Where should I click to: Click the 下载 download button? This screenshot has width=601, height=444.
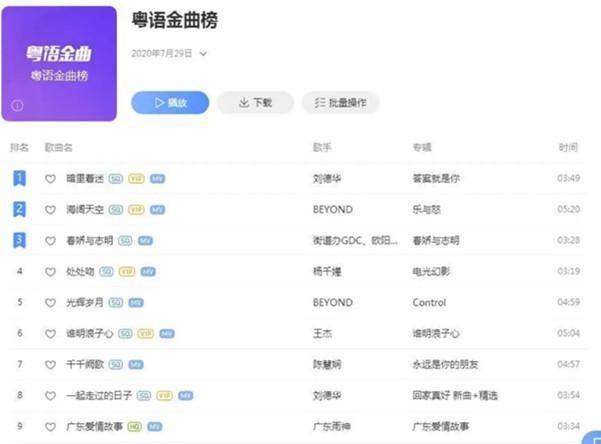(255, 102)
